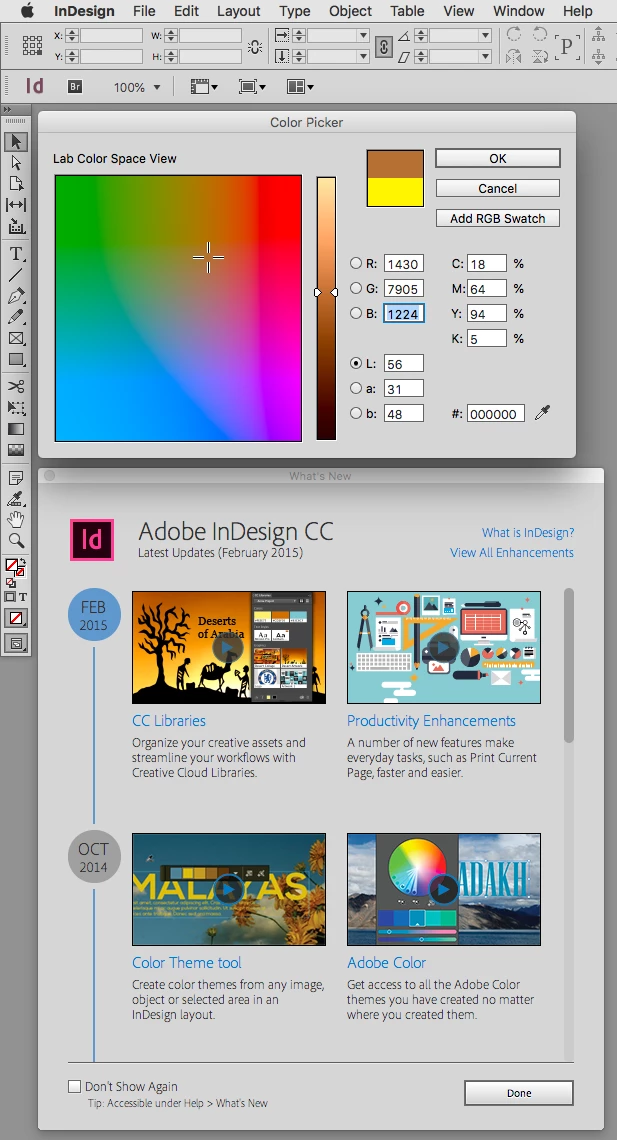Open the Shear X Angle dropdown

(x=485, y=56)
